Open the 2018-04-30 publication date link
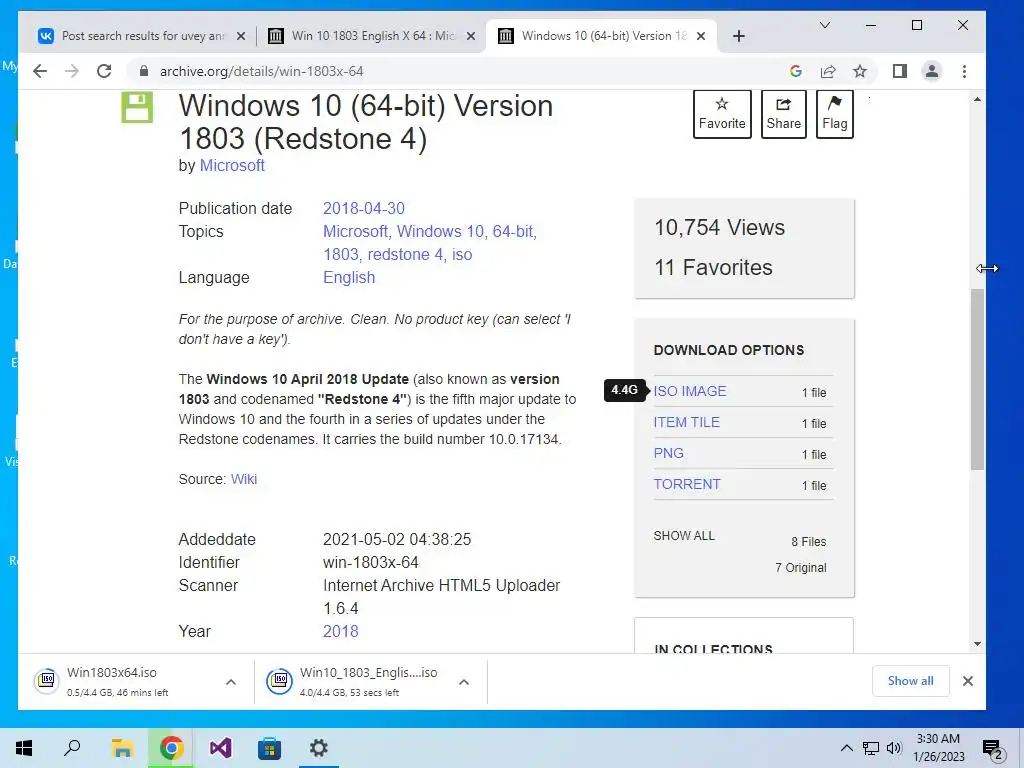Viewport: 1024px width, 768px height. pos(364,208)
